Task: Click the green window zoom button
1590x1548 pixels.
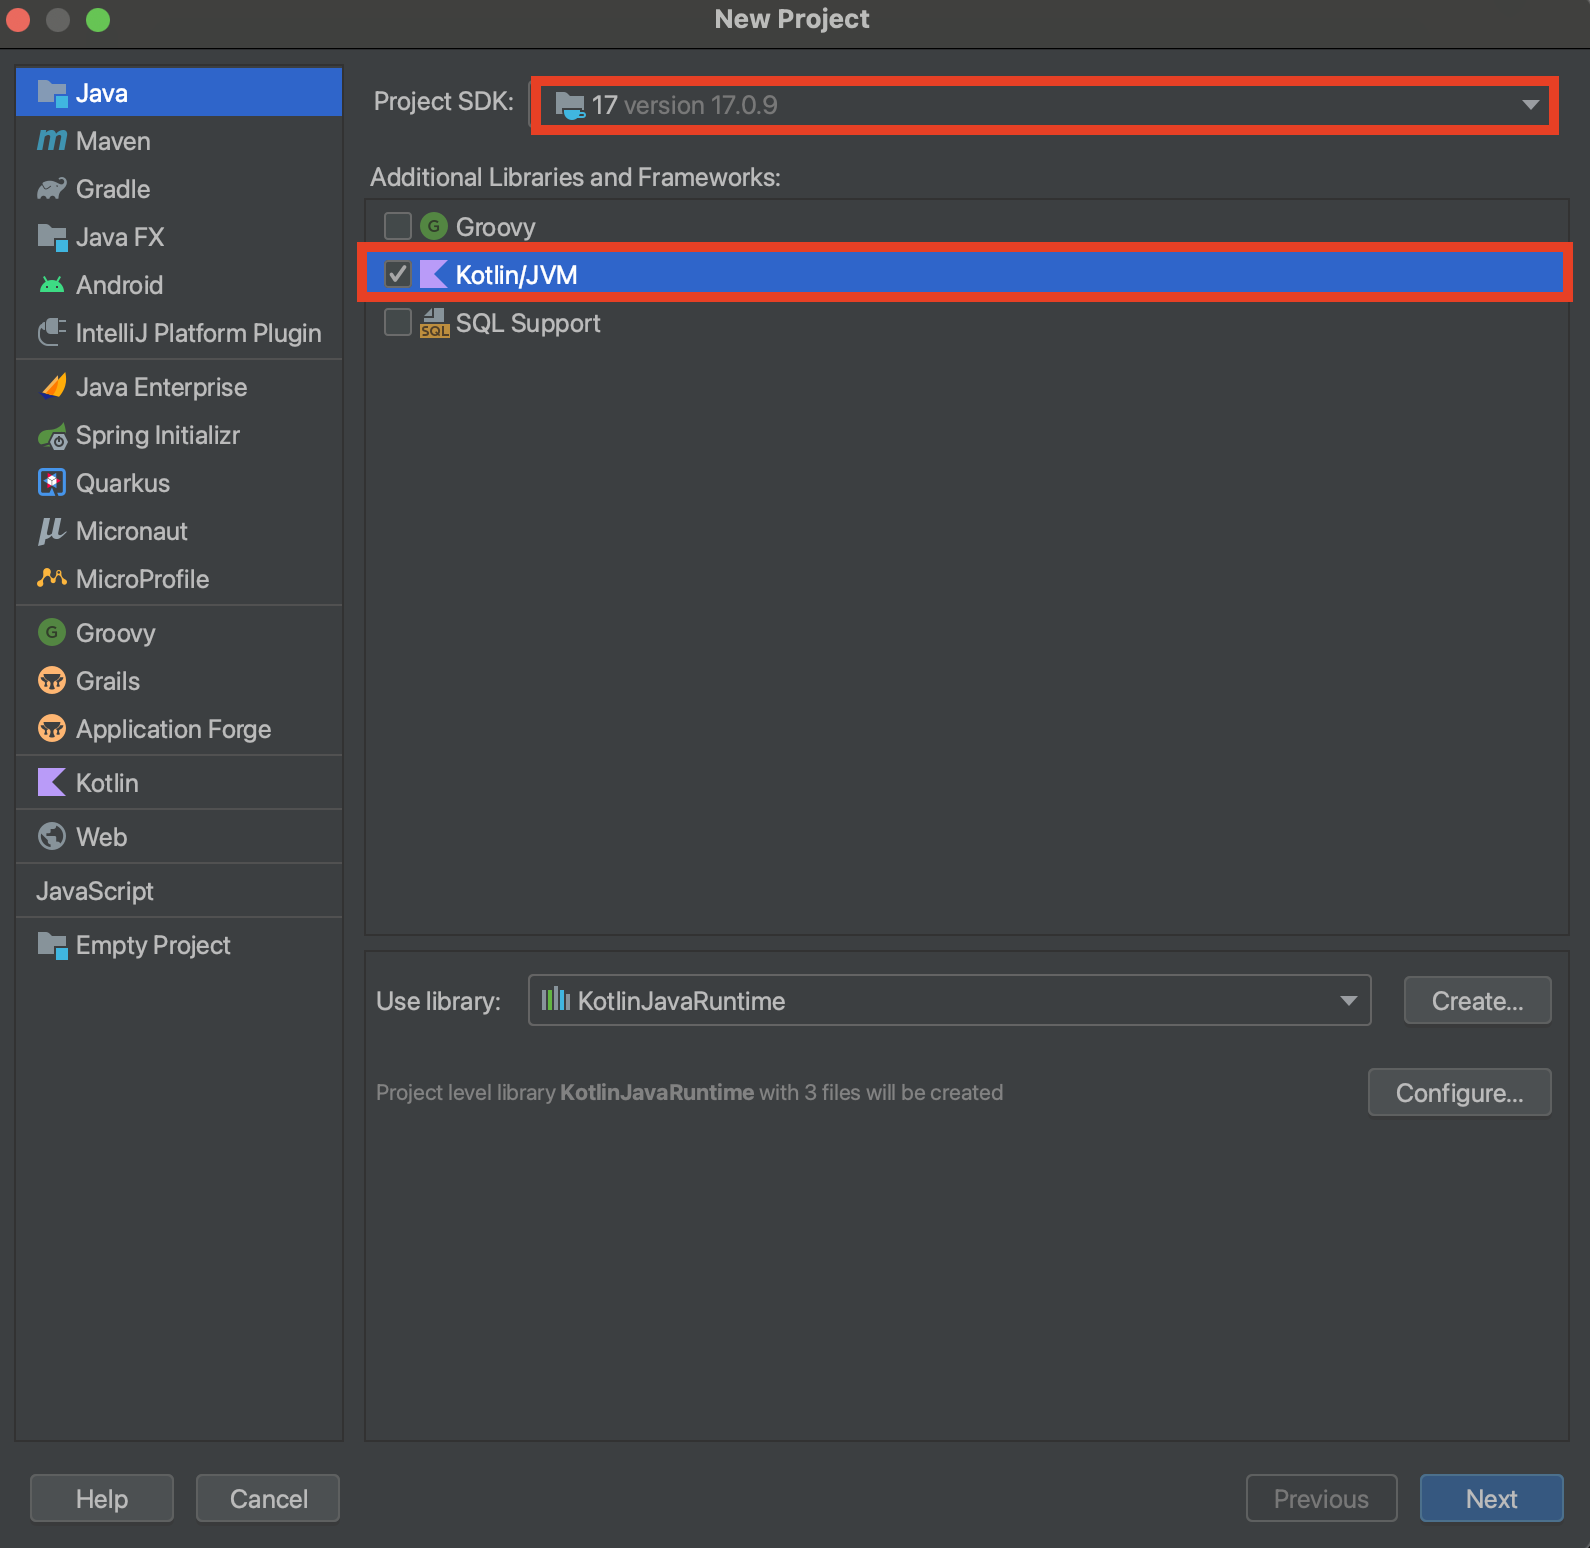Action: tap(98, 20)
